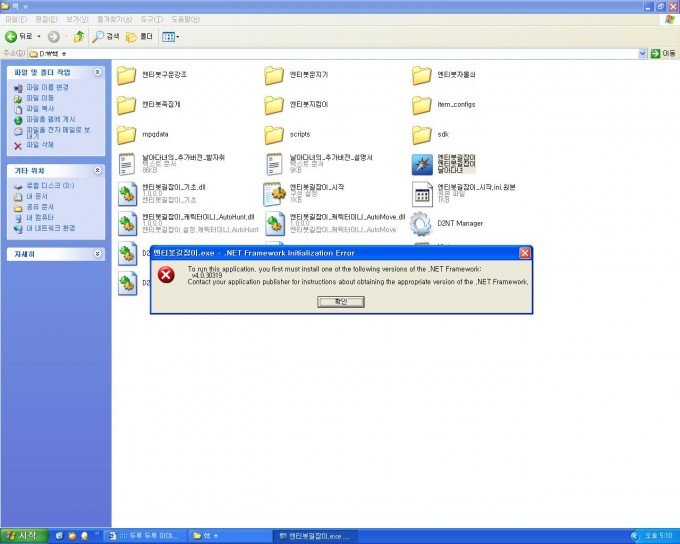680x544 pixels.
Task: Launch Internet Explorer from quick launch
Action: click(59, 537)
